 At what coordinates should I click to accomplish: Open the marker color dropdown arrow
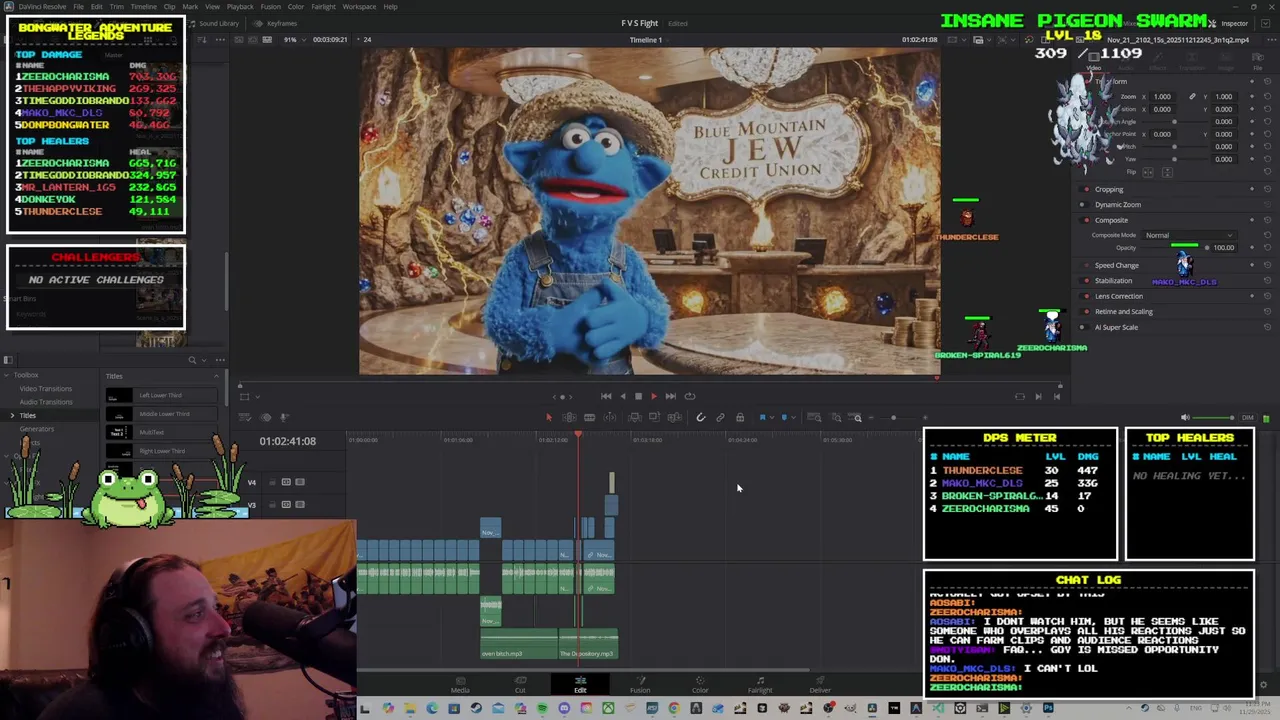click(x=793, y=418)
